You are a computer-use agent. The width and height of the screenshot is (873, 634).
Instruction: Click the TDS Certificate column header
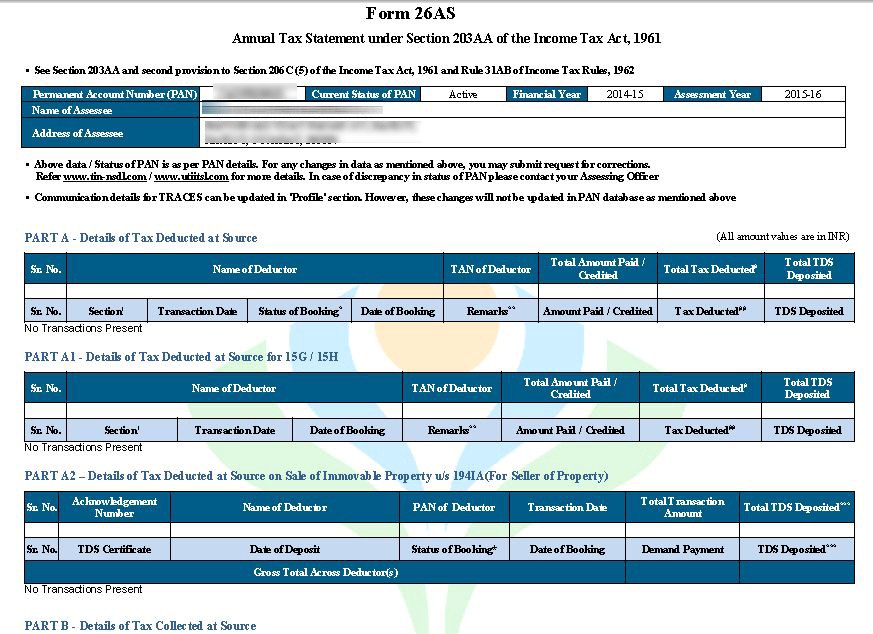pyautogui.click(x=114, y=549)
